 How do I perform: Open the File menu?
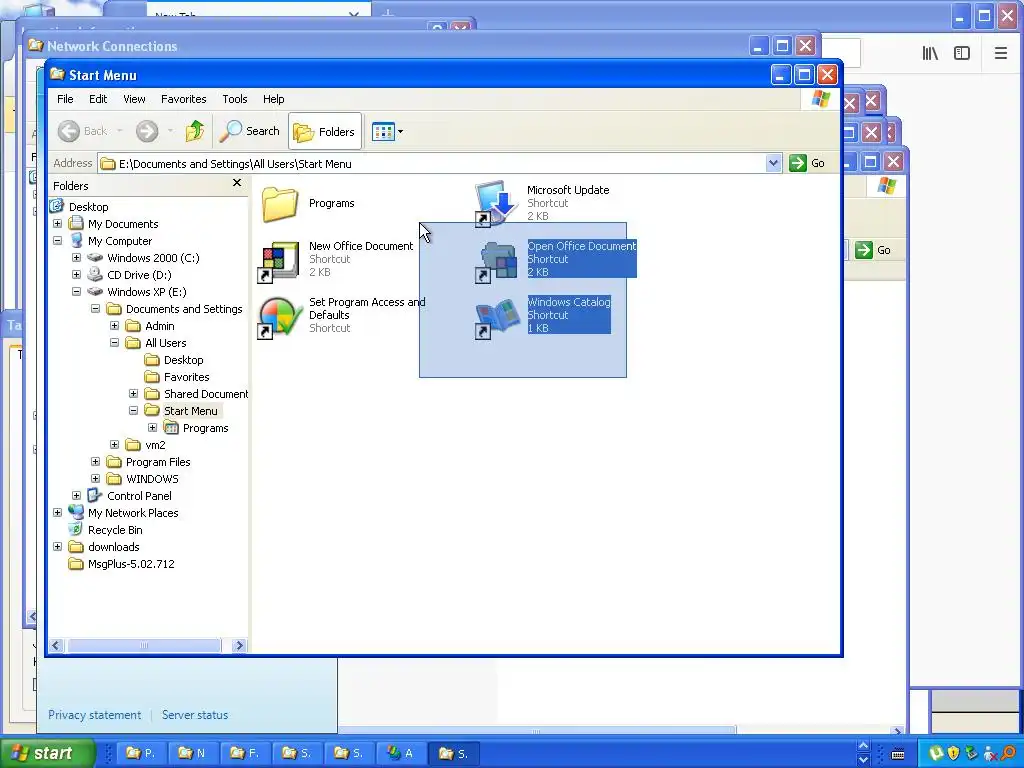pos(65,99)
